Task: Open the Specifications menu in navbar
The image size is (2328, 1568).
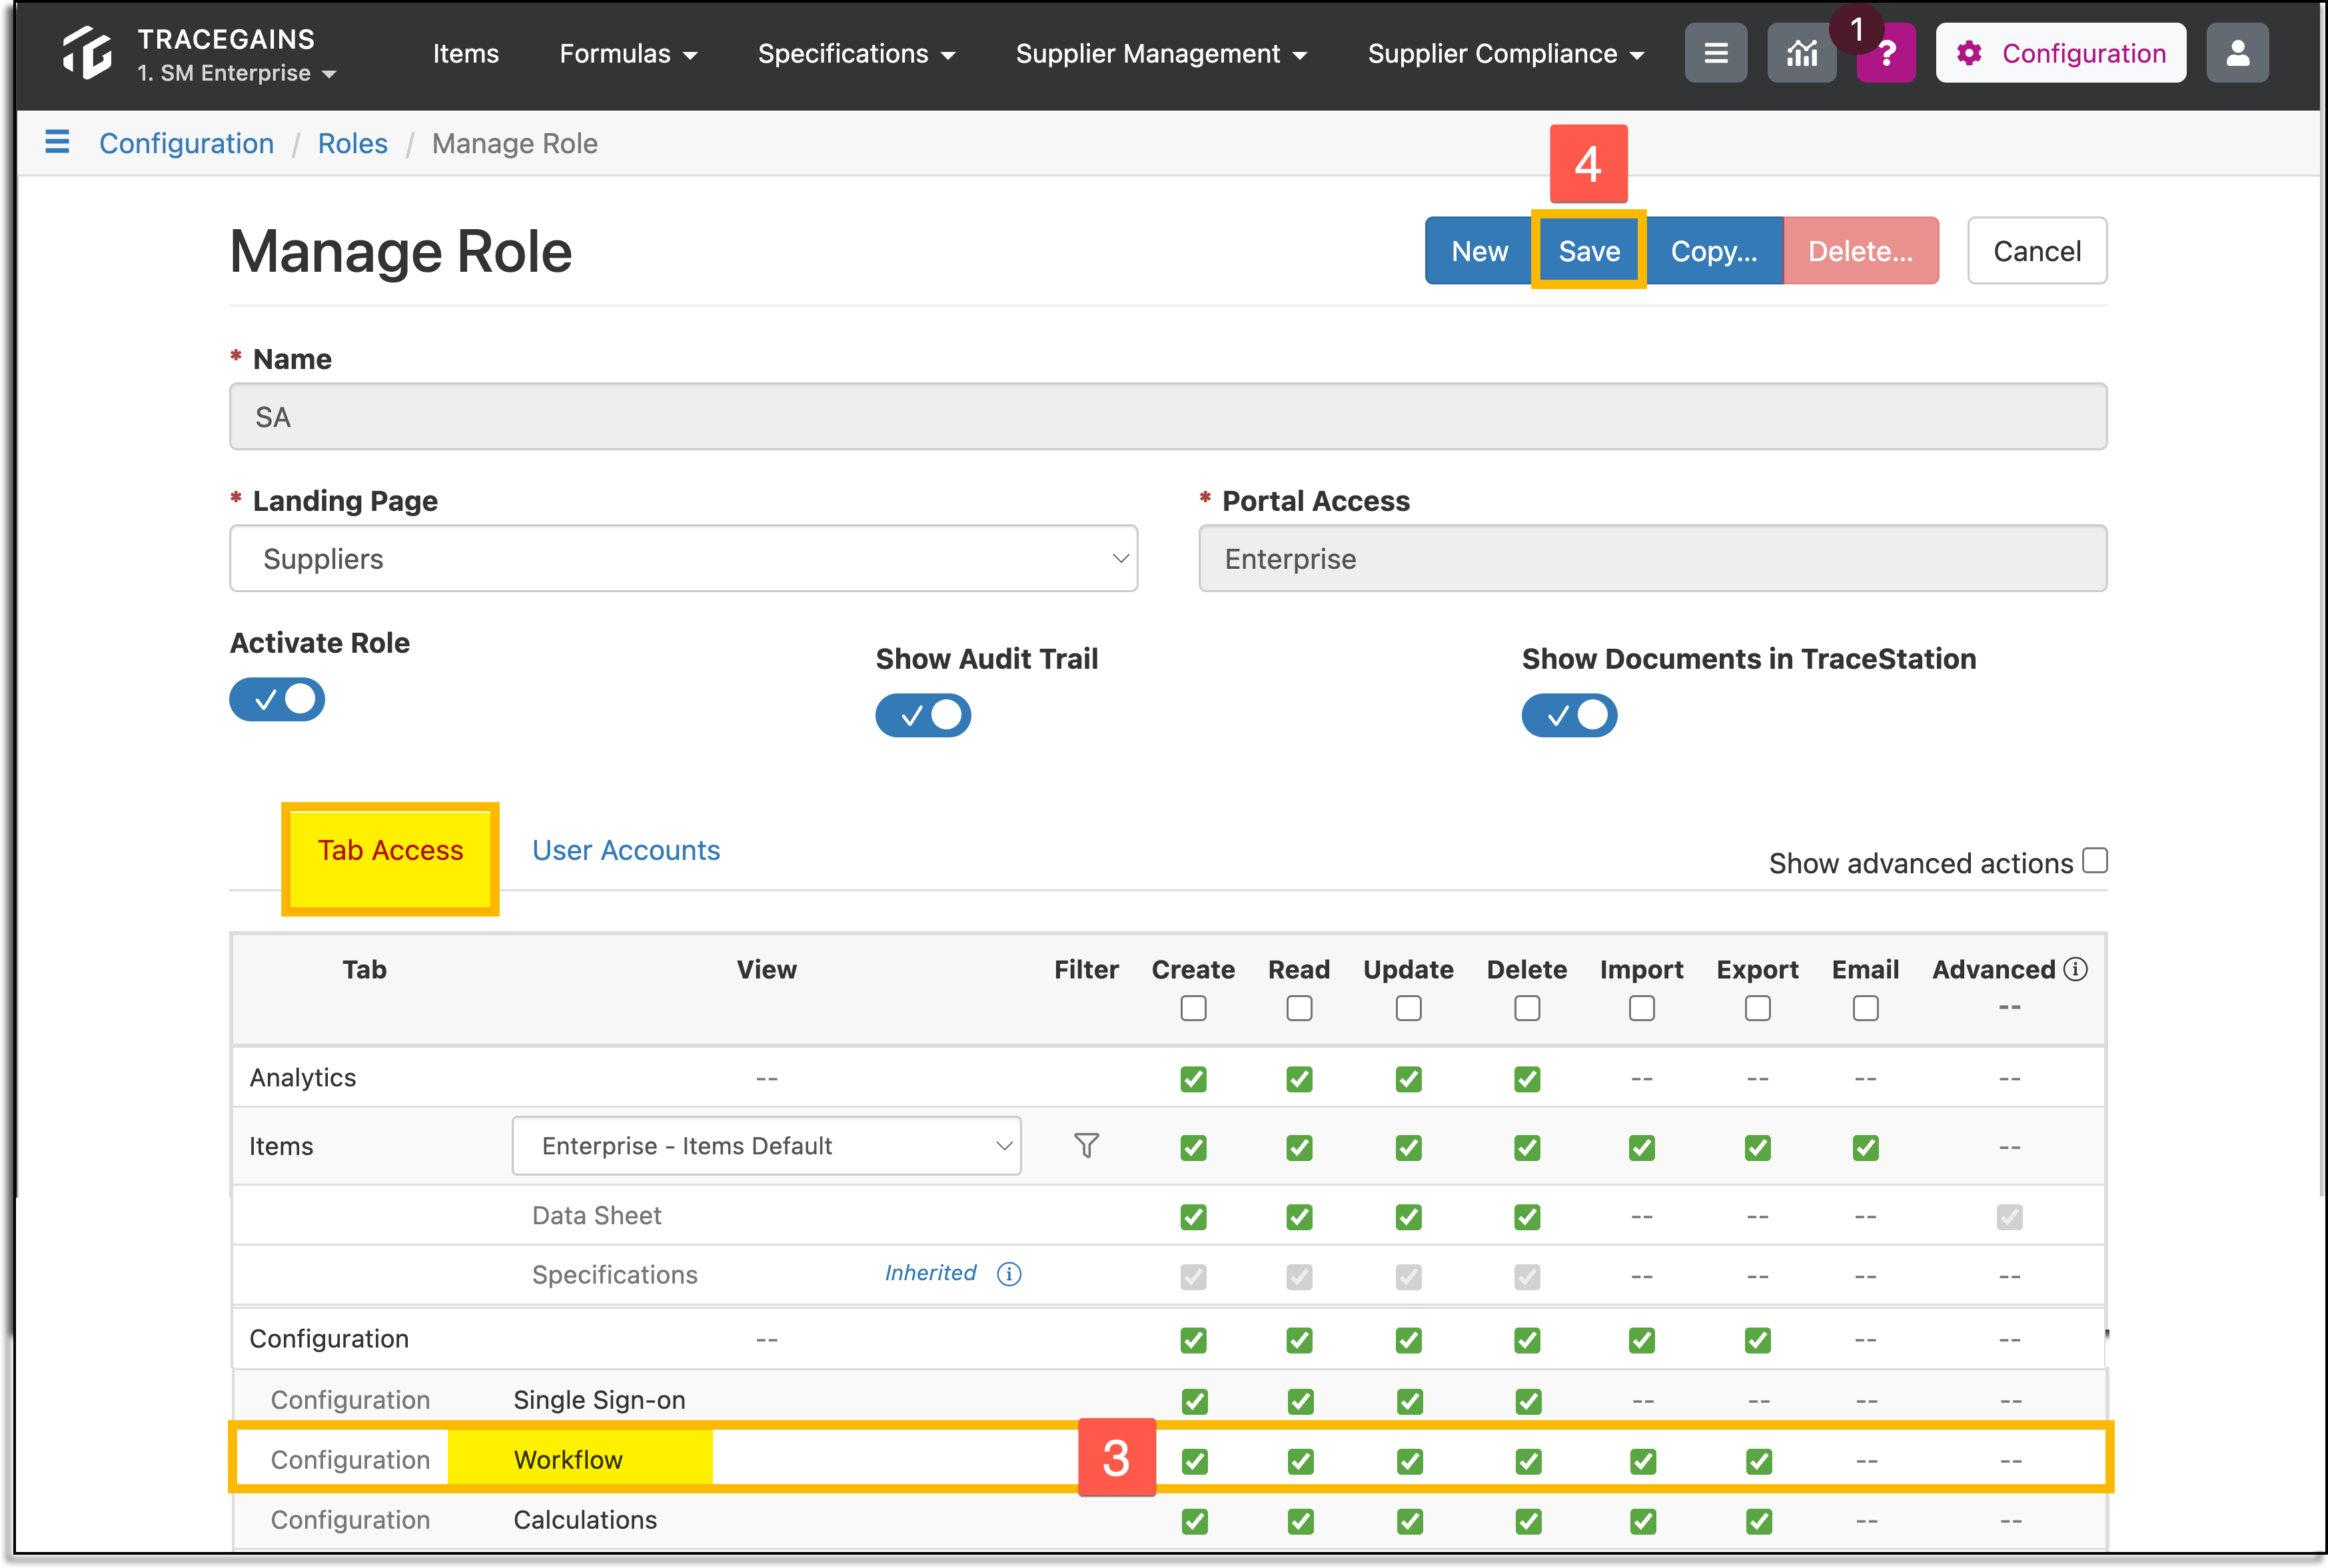Action: tap(856, 54)
